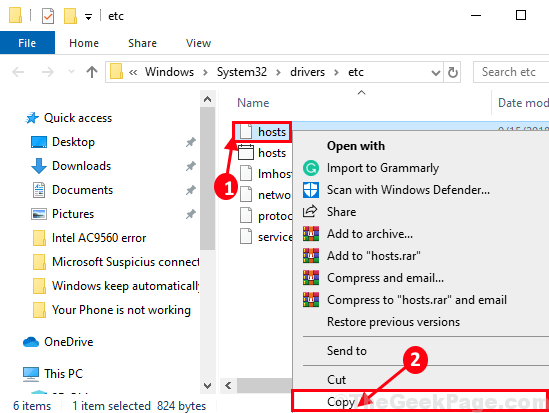
Task: Open the Quick Access Toolbar customize dropdown
Action: coord(89,16)
